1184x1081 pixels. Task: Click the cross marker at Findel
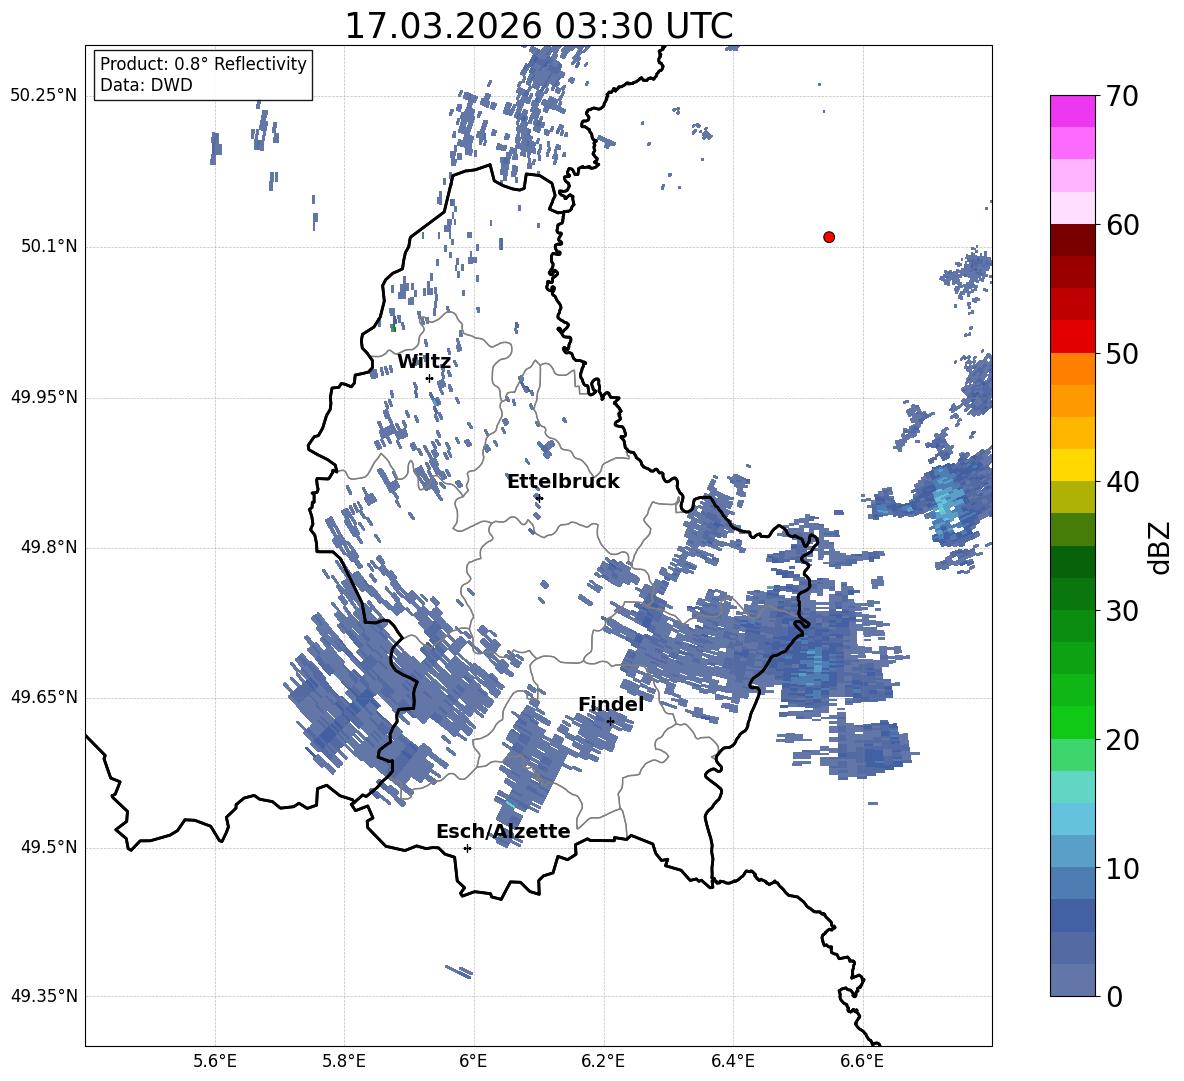click(610, 721)
